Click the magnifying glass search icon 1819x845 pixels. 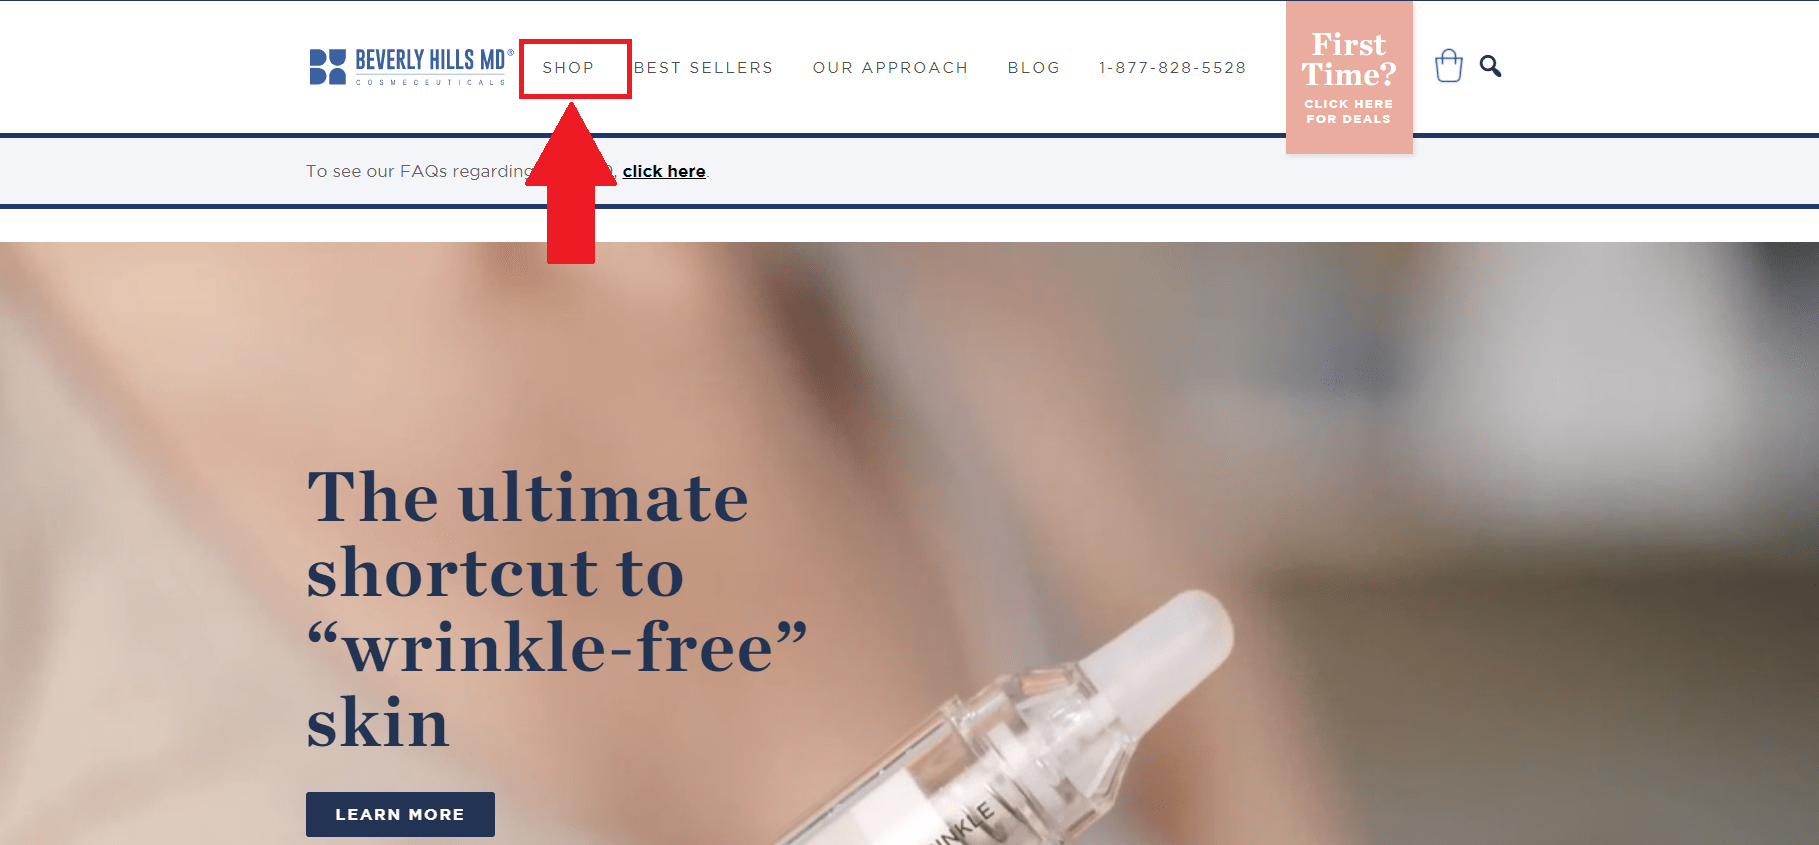pyautogui.click(x=1490, y=66)
